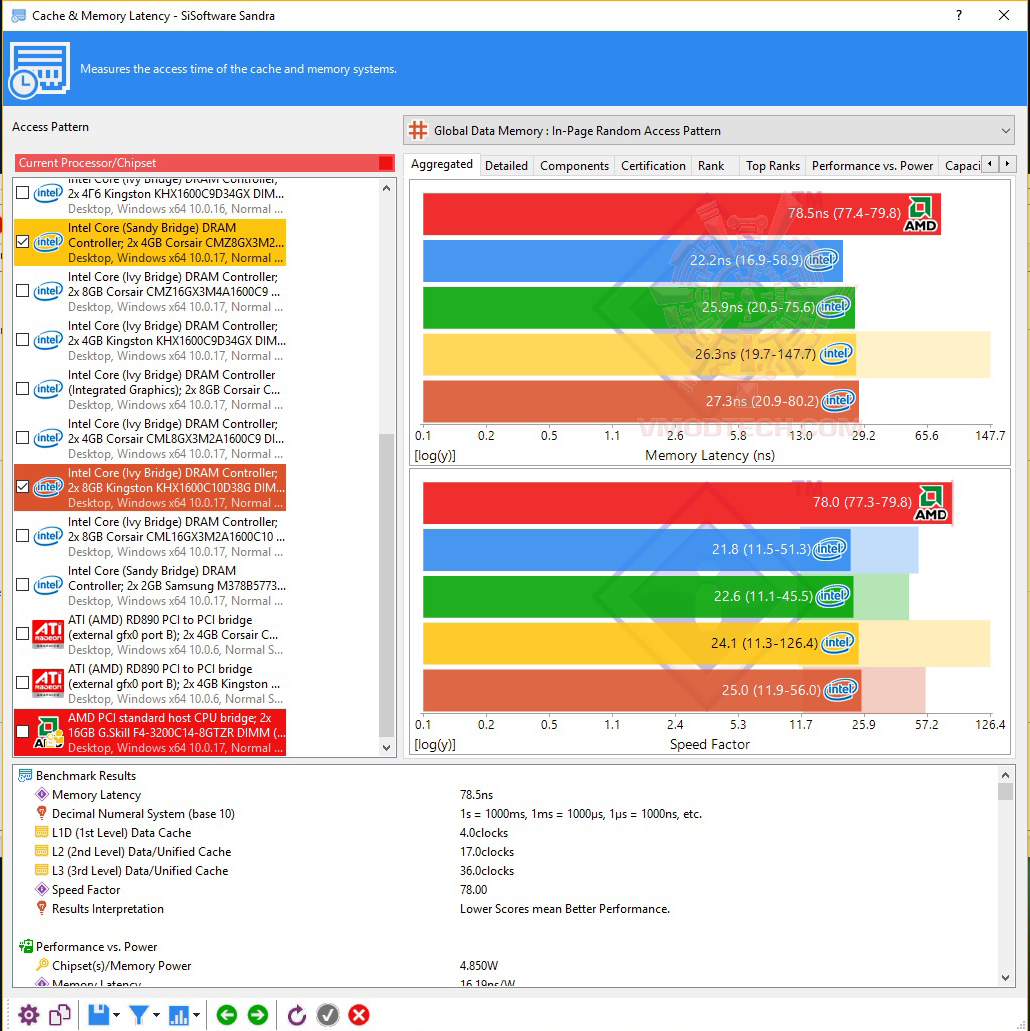Click the Benchmark Results section icon

point(25,776)
